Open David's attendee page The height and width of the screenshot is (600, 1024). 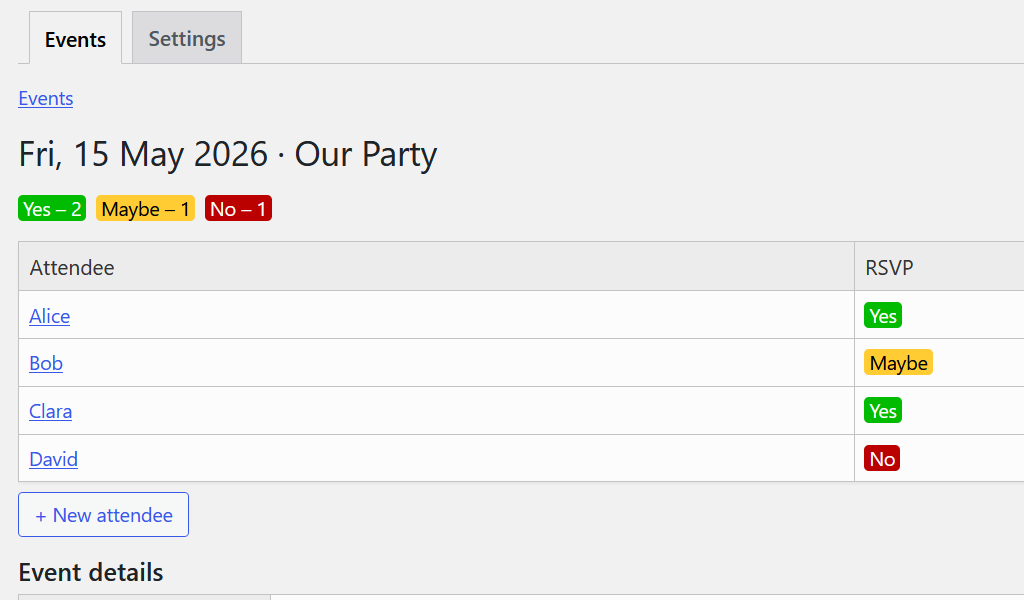[x=53, y=458]
